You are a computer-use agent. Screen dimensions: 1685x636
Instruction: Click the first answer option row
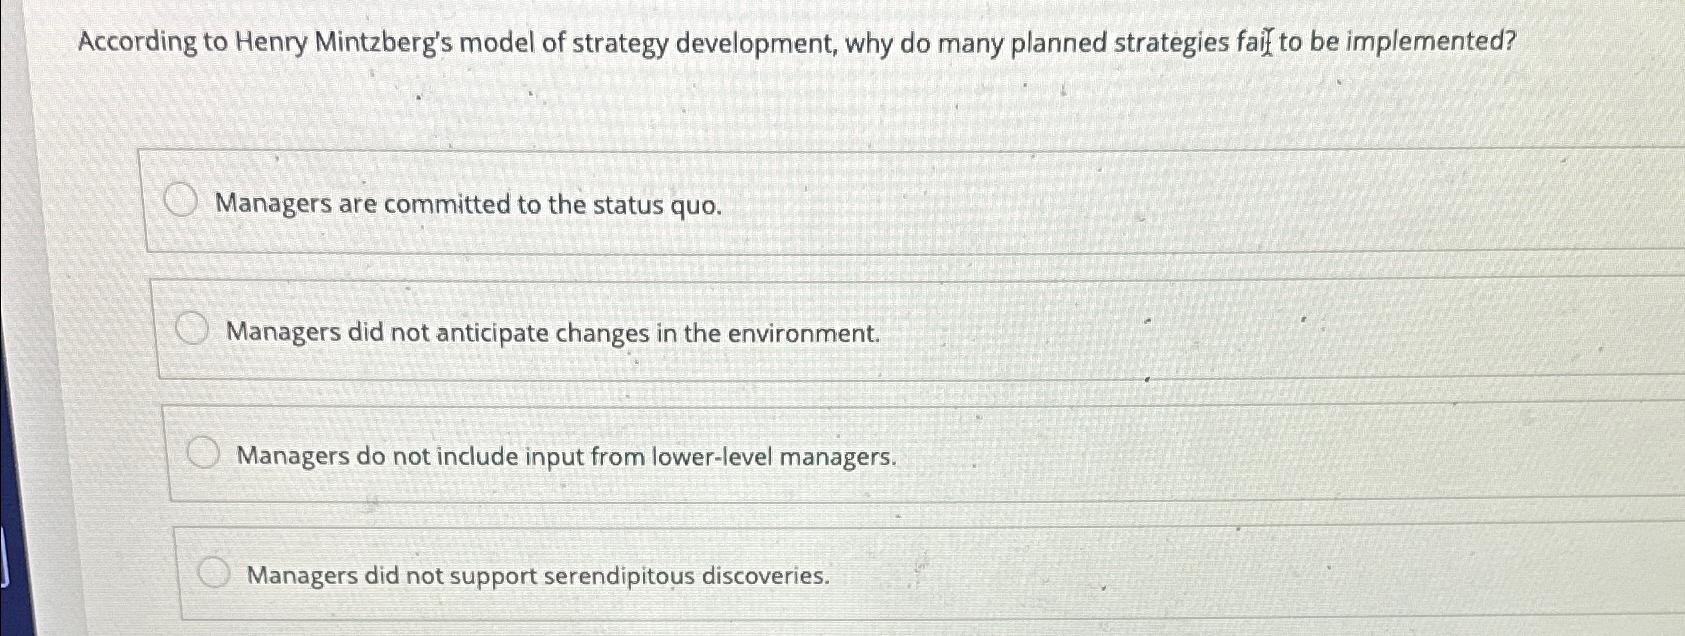[800, 201]
